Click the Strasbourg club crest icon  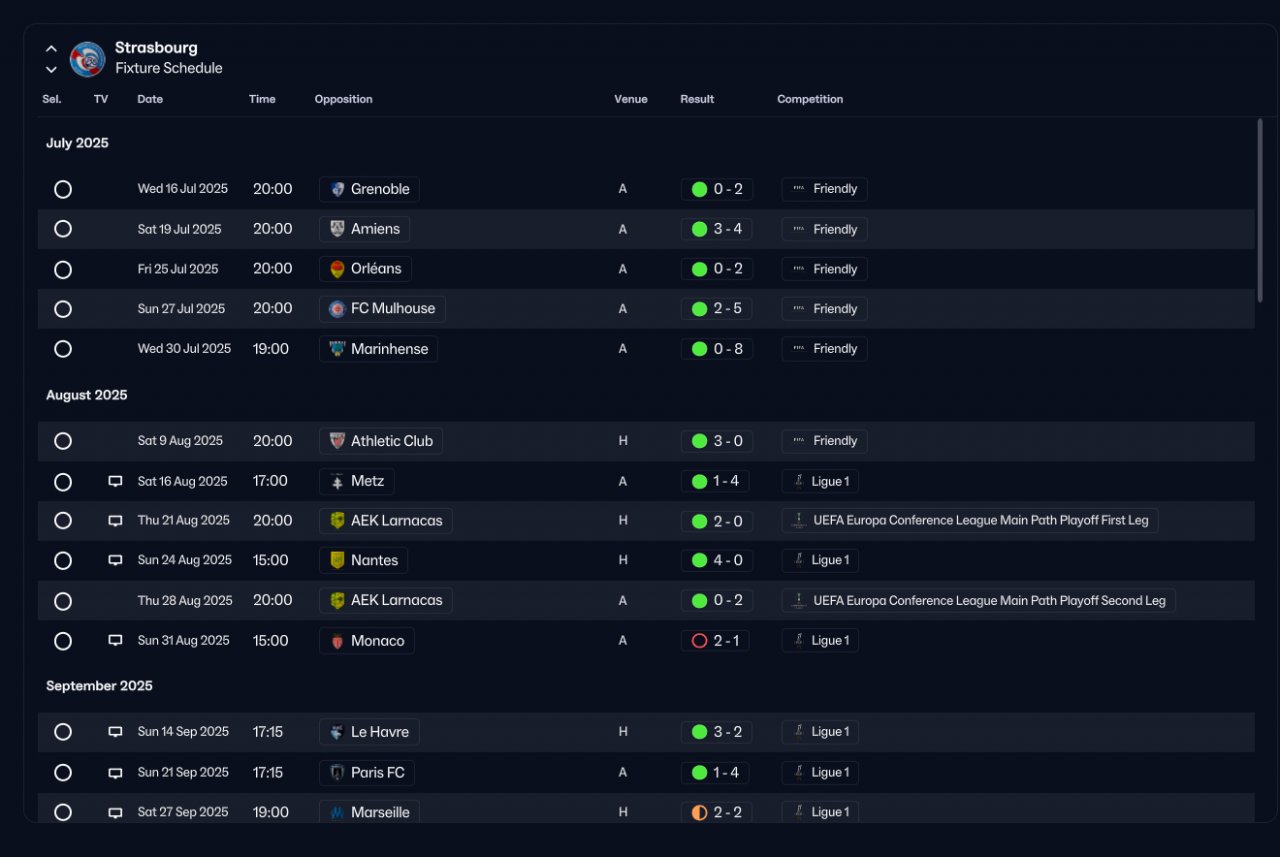(x=88, y=59)
